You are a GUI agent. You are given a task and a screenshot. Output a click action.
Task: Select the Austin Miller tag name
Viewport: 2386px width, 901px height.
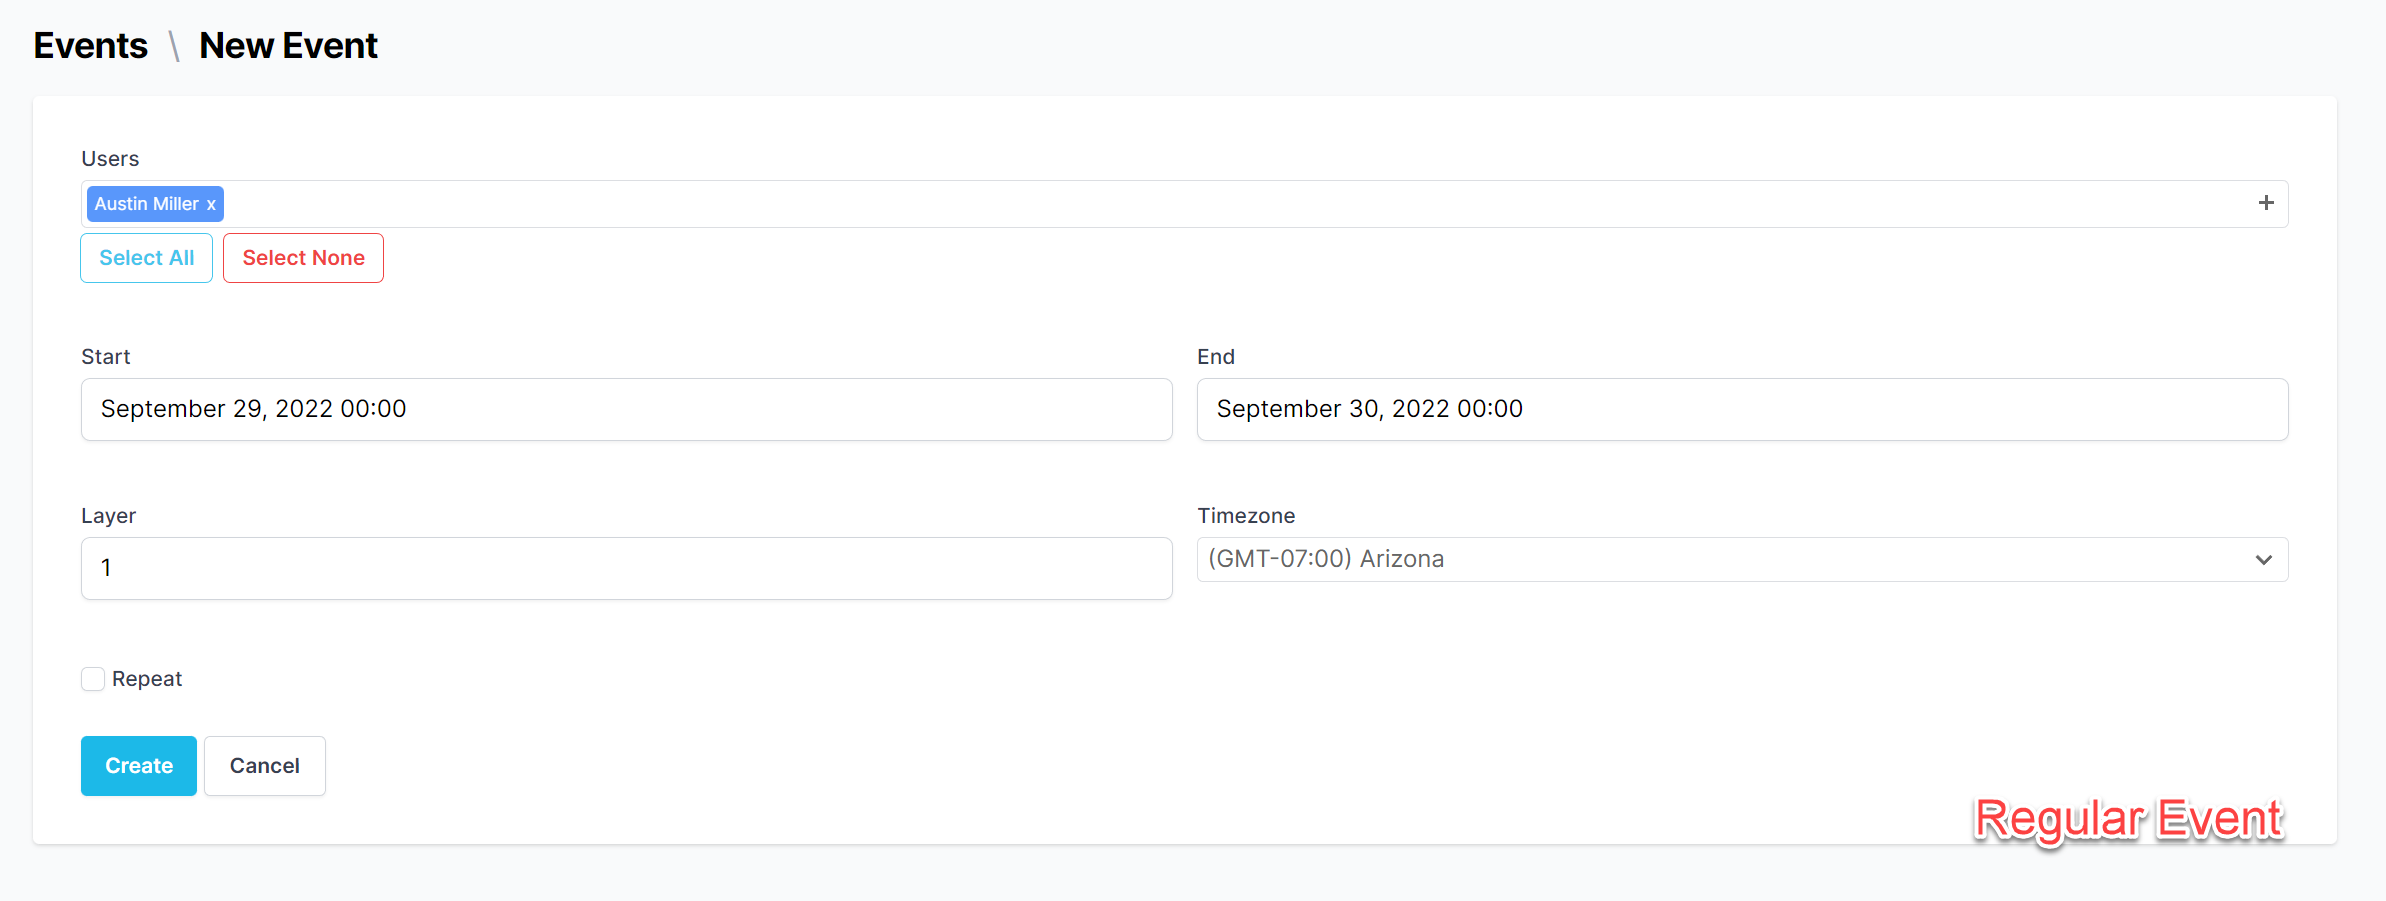tap(146, 204)
